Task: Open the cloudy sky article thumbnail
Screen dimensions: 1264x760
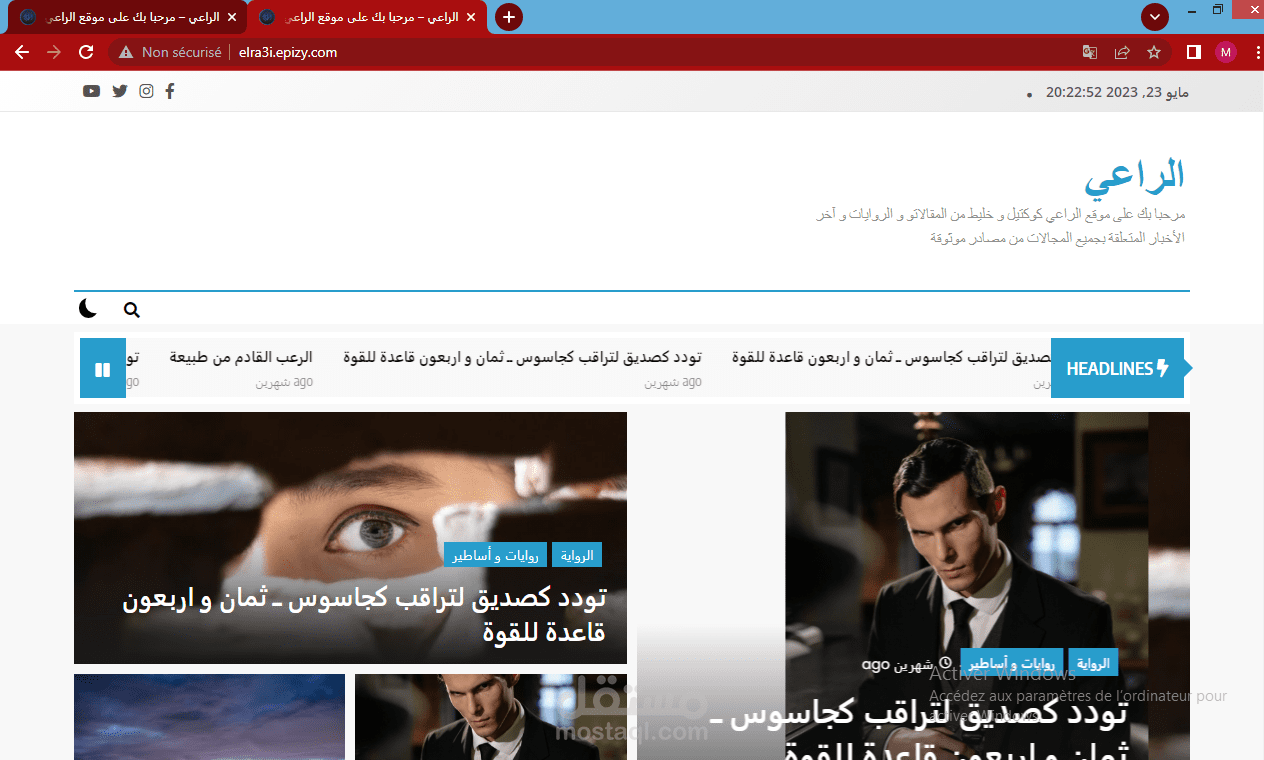Action: (209, 717)
